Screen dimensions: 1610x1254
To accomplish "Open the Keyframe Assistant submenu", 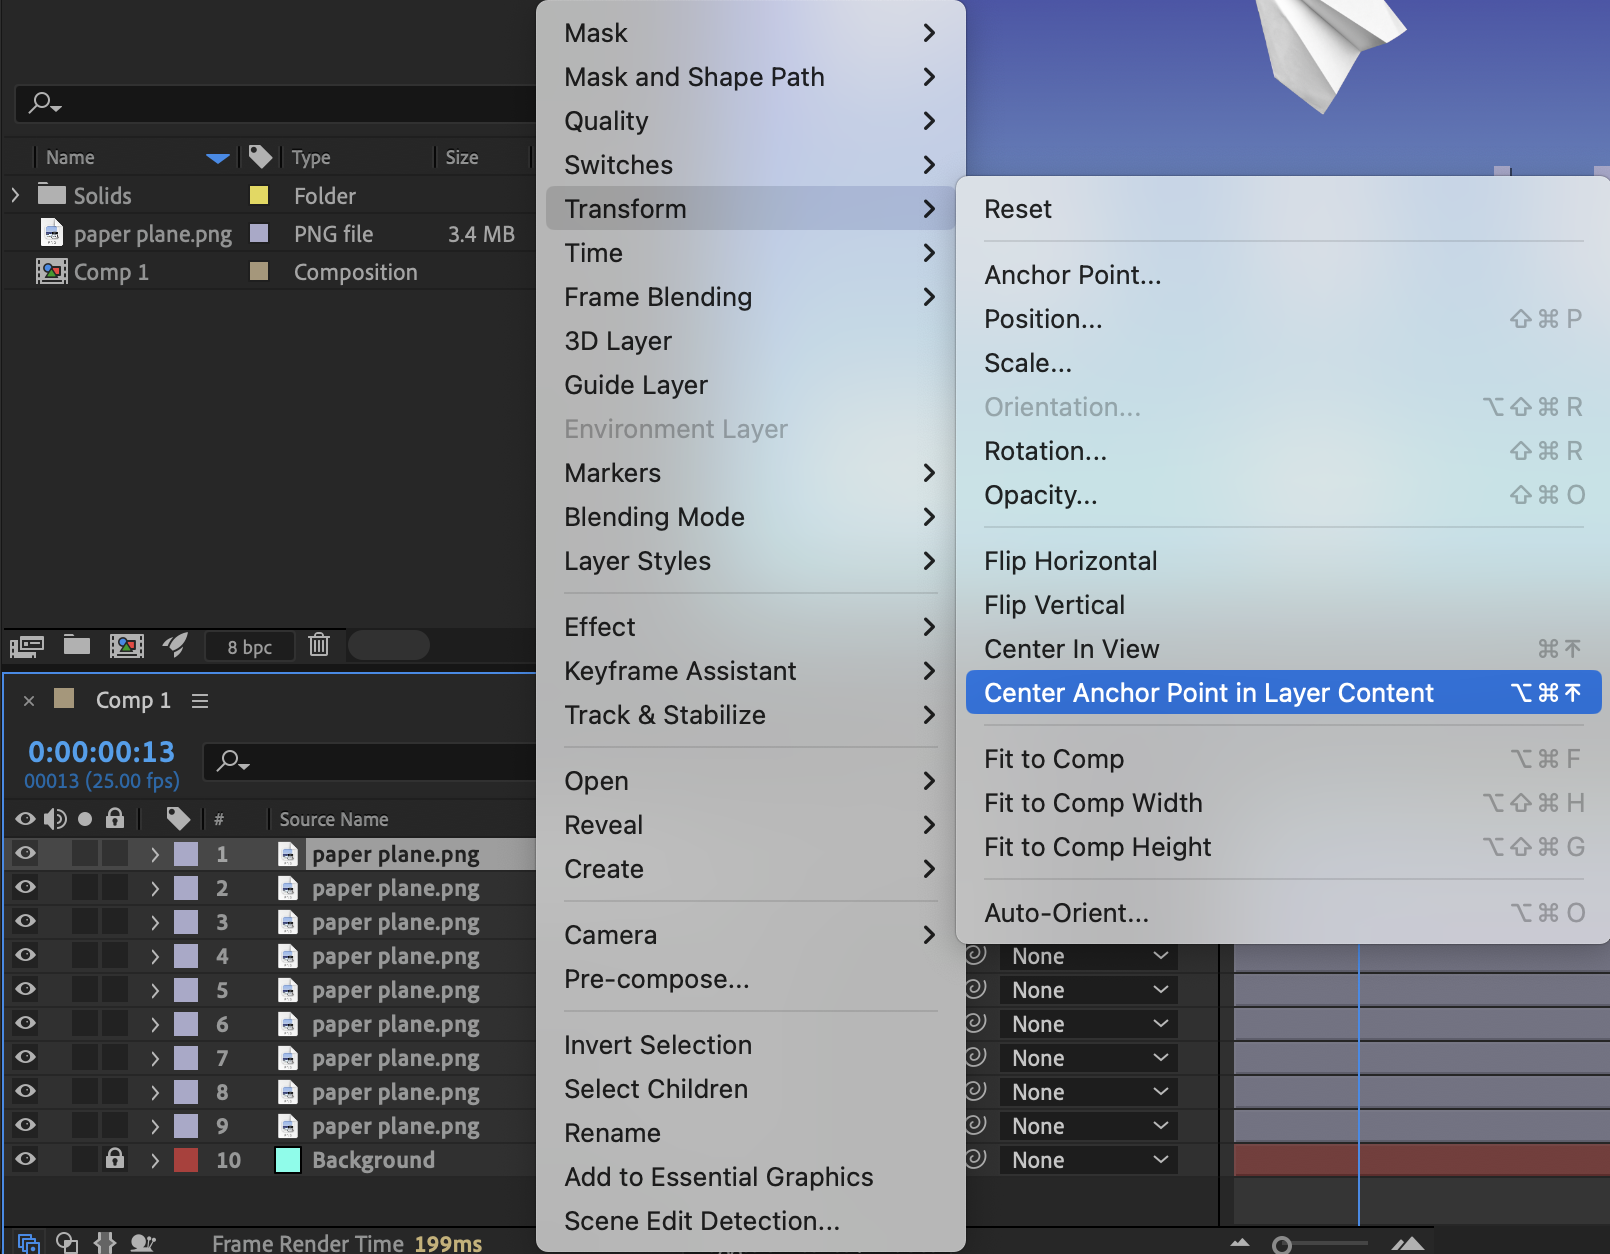I will pyautogui.click(x=751, y=671).
